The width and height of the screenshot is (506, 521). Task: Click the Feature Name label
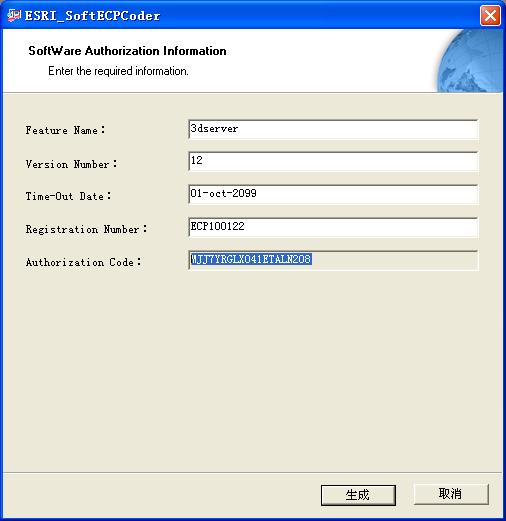click(66, 130)
